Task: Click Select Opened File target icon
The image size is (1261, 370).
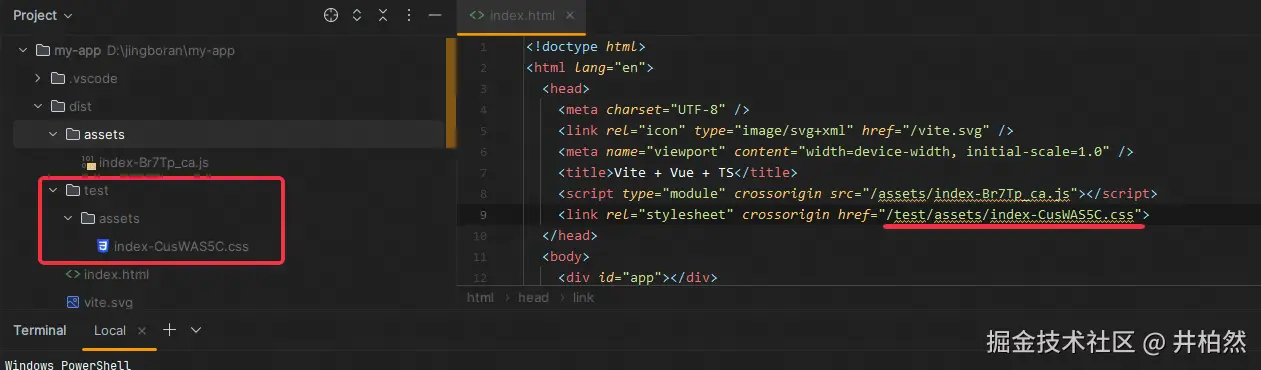Action: (332, 16)
